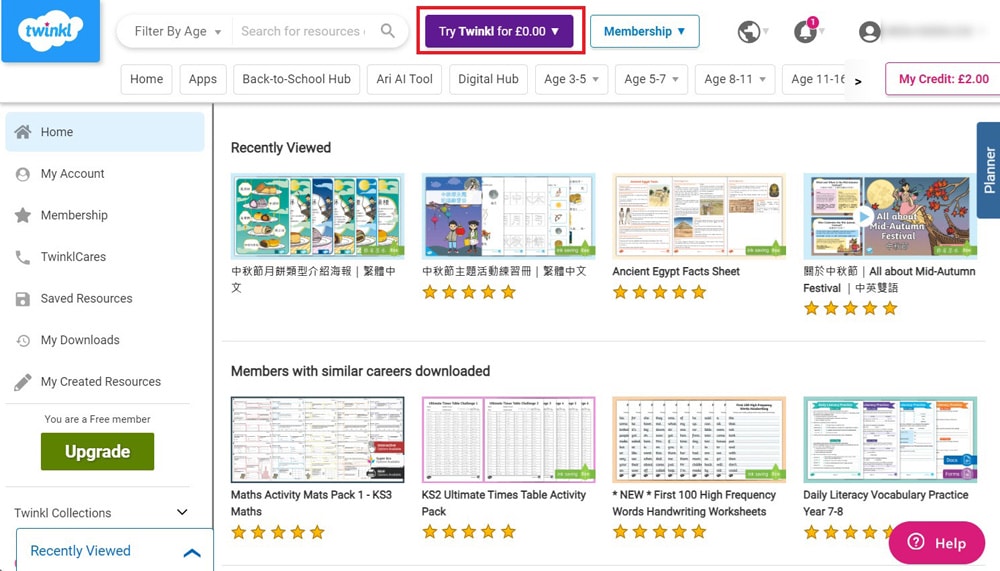Click the Membership star icon

click(x=23, y=215)
